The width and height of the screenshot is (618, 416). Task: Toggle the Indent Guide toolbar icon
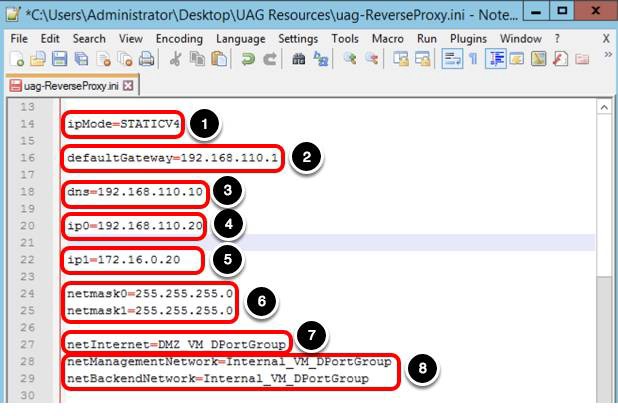point(495,59)
